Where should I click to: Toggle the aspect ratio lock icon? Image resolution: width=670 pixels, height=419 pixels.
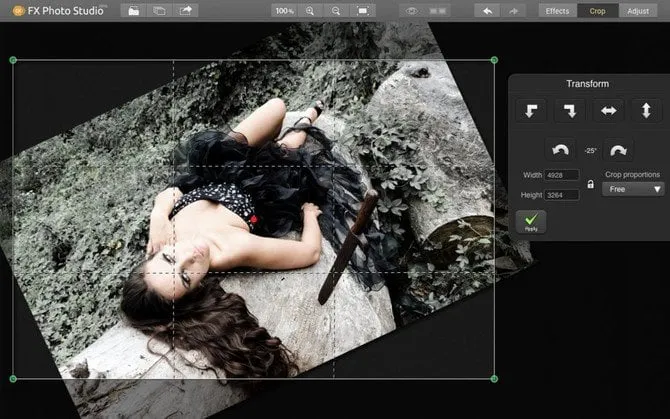590,184
